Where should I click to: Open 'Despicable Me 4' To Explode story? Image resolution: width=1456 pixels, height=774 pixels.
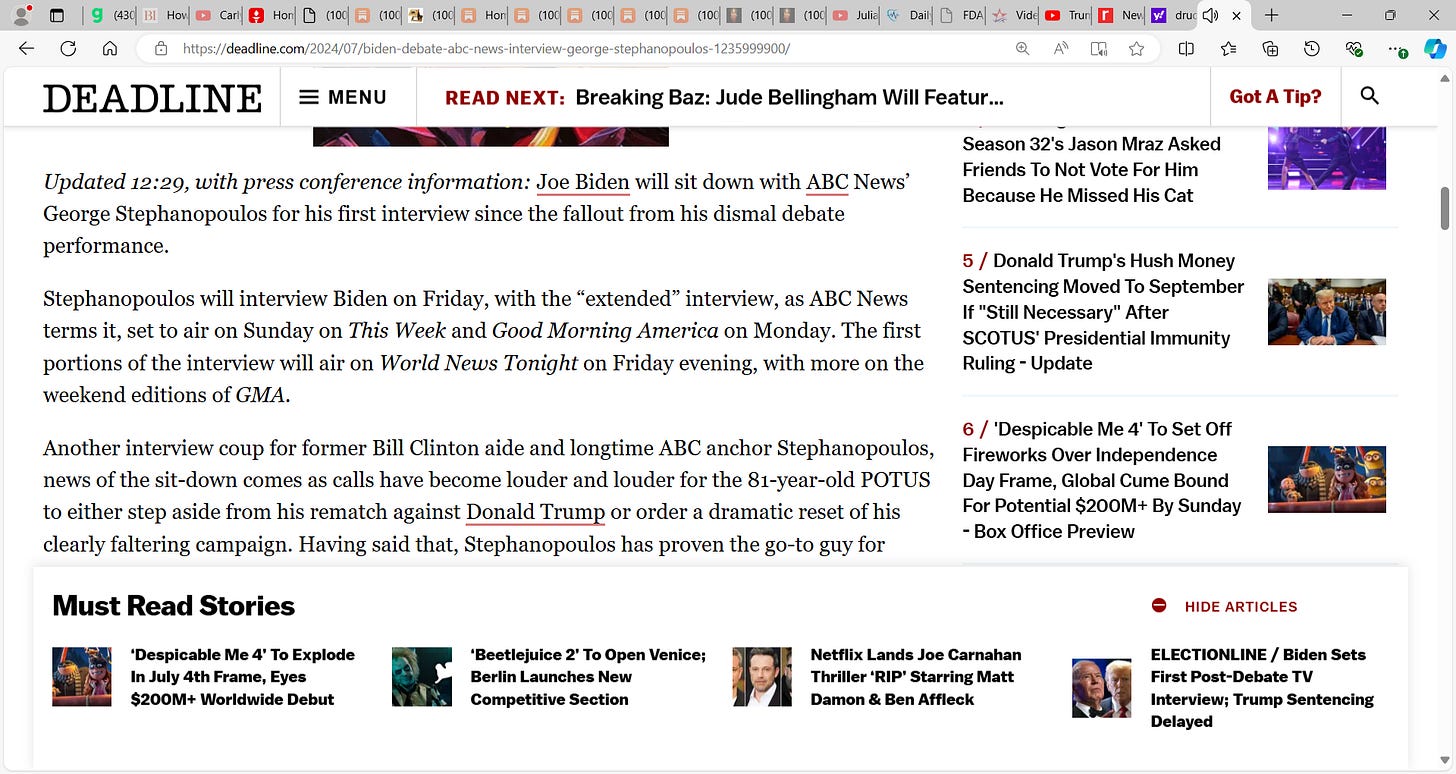[x=243, y=677]
